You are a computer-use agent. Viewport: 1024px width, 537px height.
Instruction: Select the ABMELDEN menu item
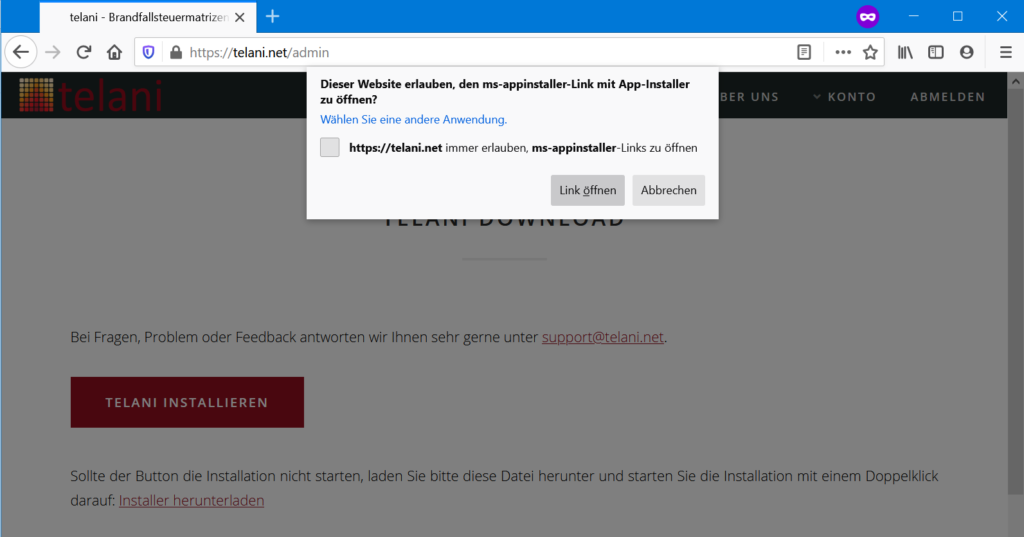click(x=948, y=97)
